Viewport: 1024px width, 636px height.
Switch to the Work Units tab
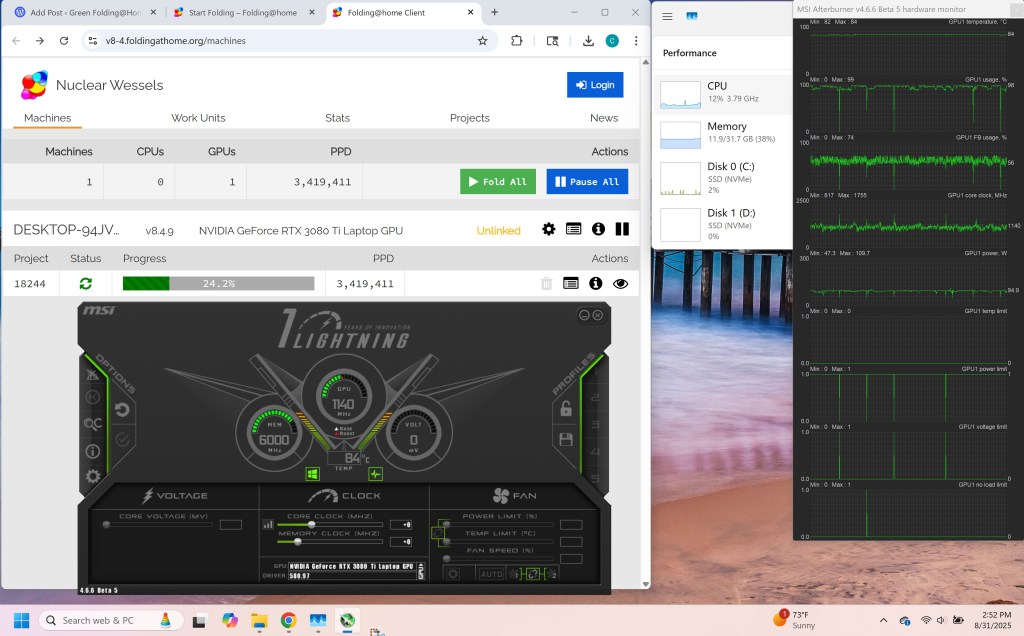[x=198, y=118]
